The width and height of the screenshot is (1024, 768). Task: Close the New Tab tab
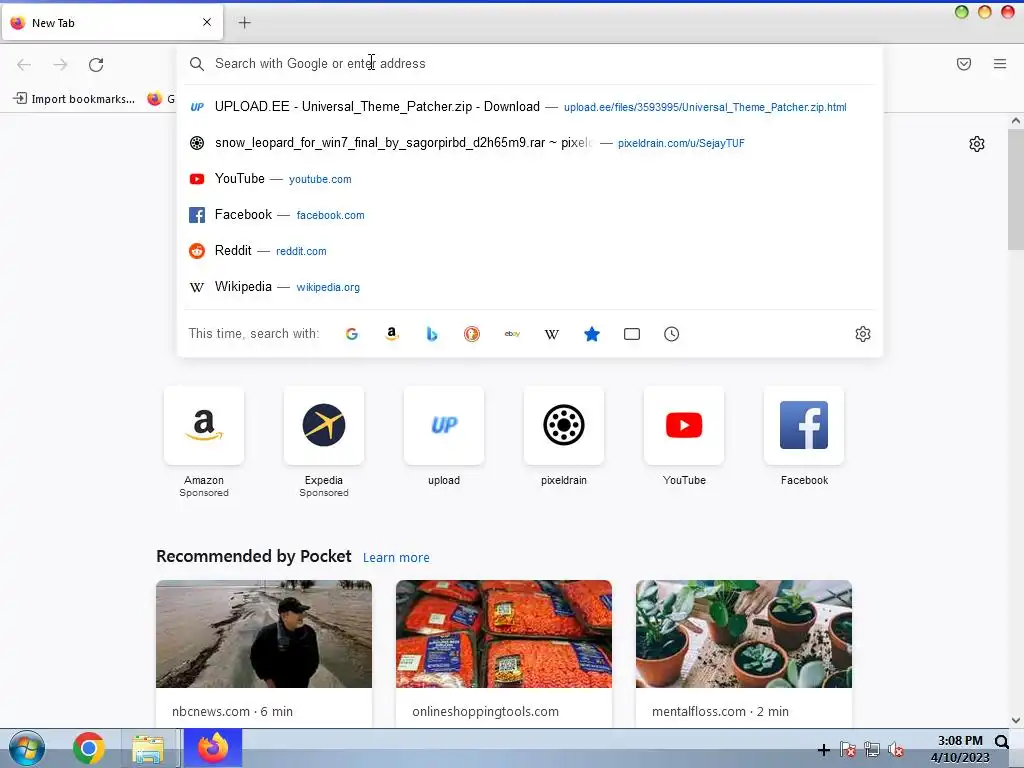207,22
